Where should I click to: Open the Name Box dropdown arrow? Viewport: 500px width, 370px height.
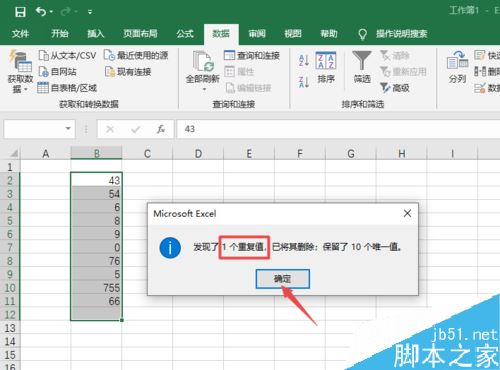coord(68,128)
